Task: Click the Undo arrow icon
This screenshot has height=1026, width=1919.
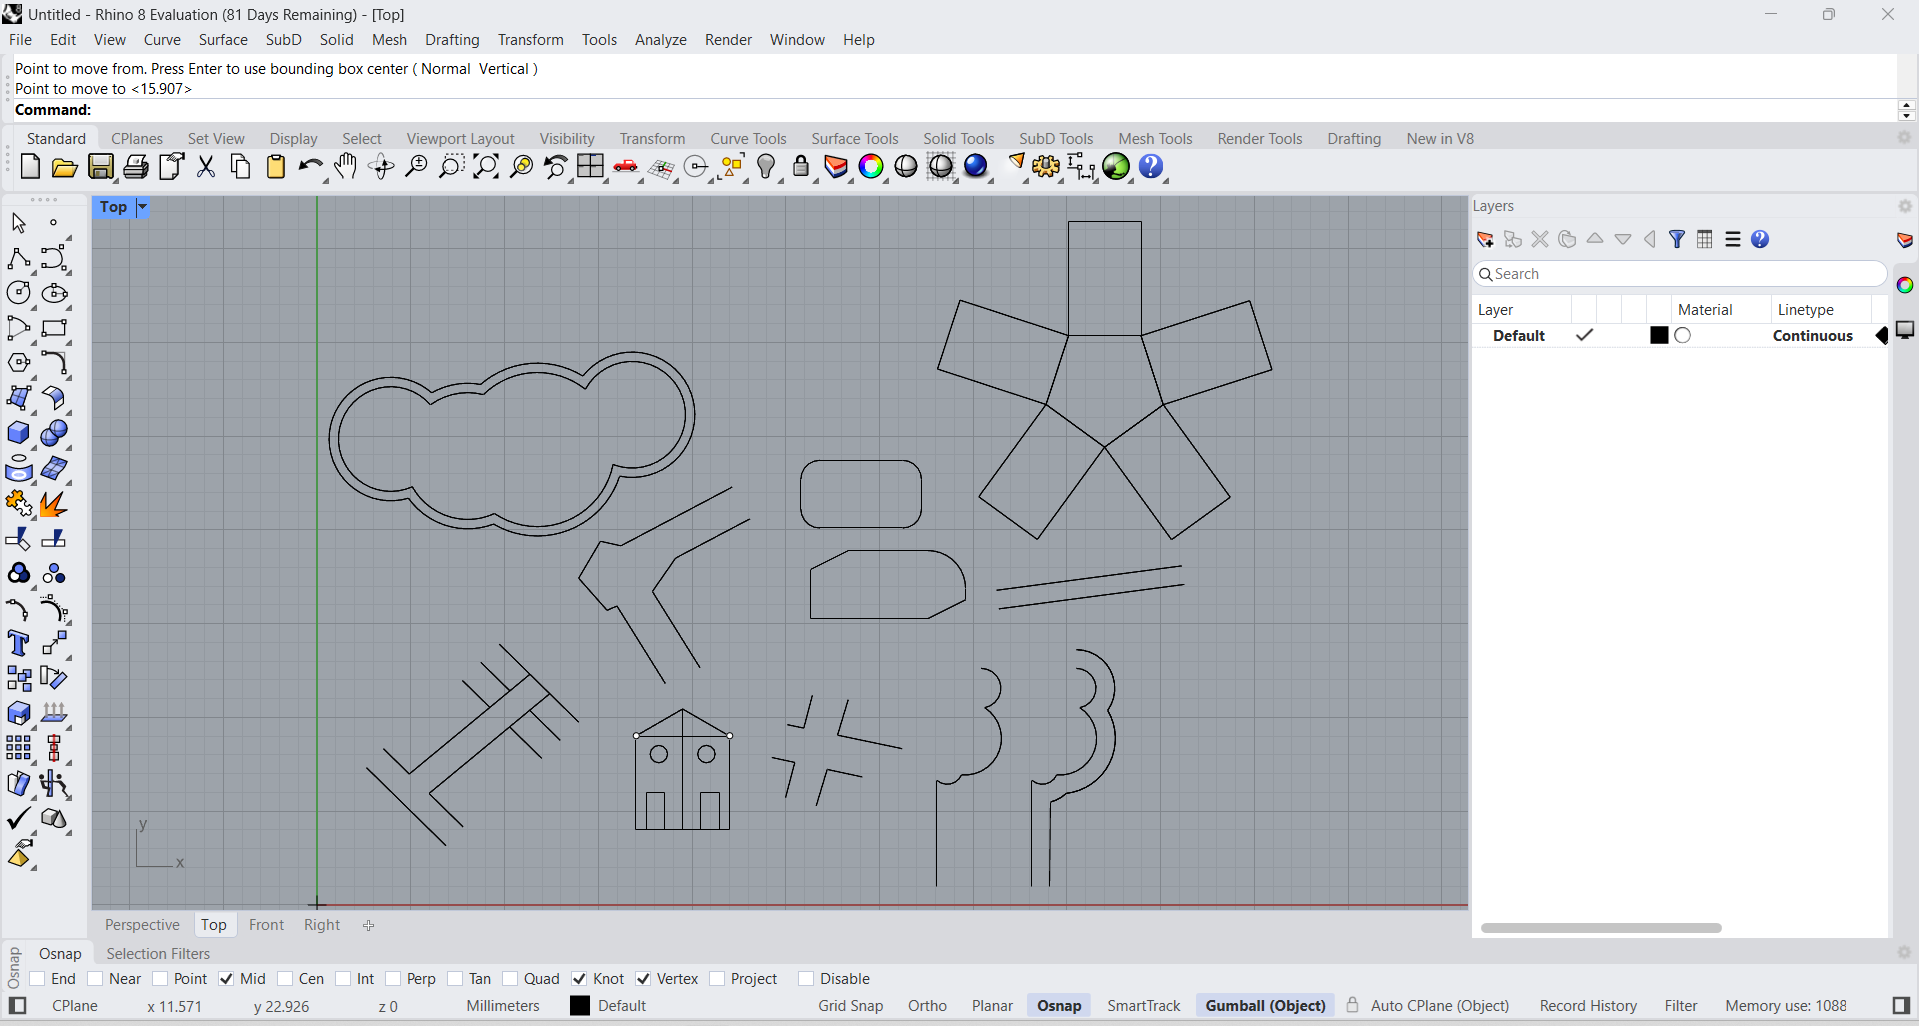Action: 309,167
